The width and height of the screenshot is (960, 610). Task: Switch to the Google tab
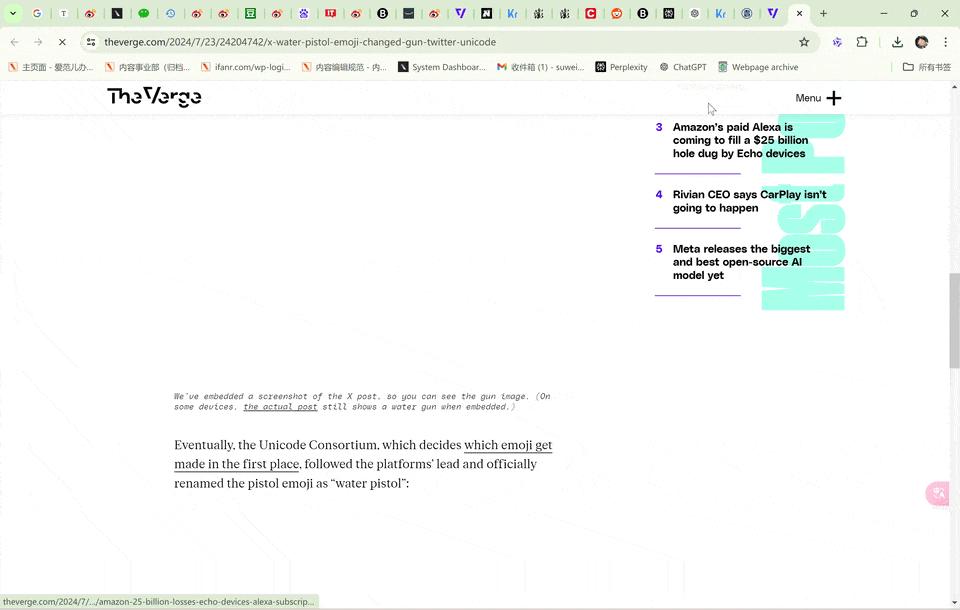(37, 13)
